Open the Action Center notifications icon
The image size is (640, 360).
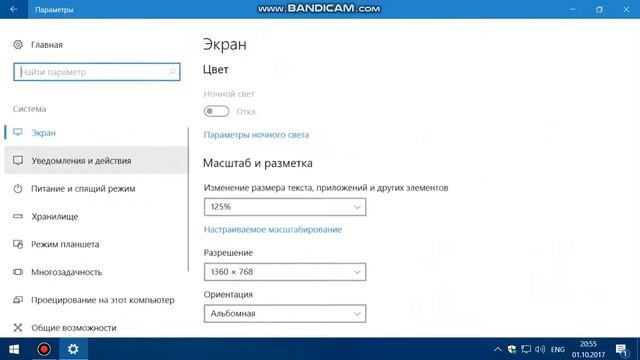click(x=622, y=350)
